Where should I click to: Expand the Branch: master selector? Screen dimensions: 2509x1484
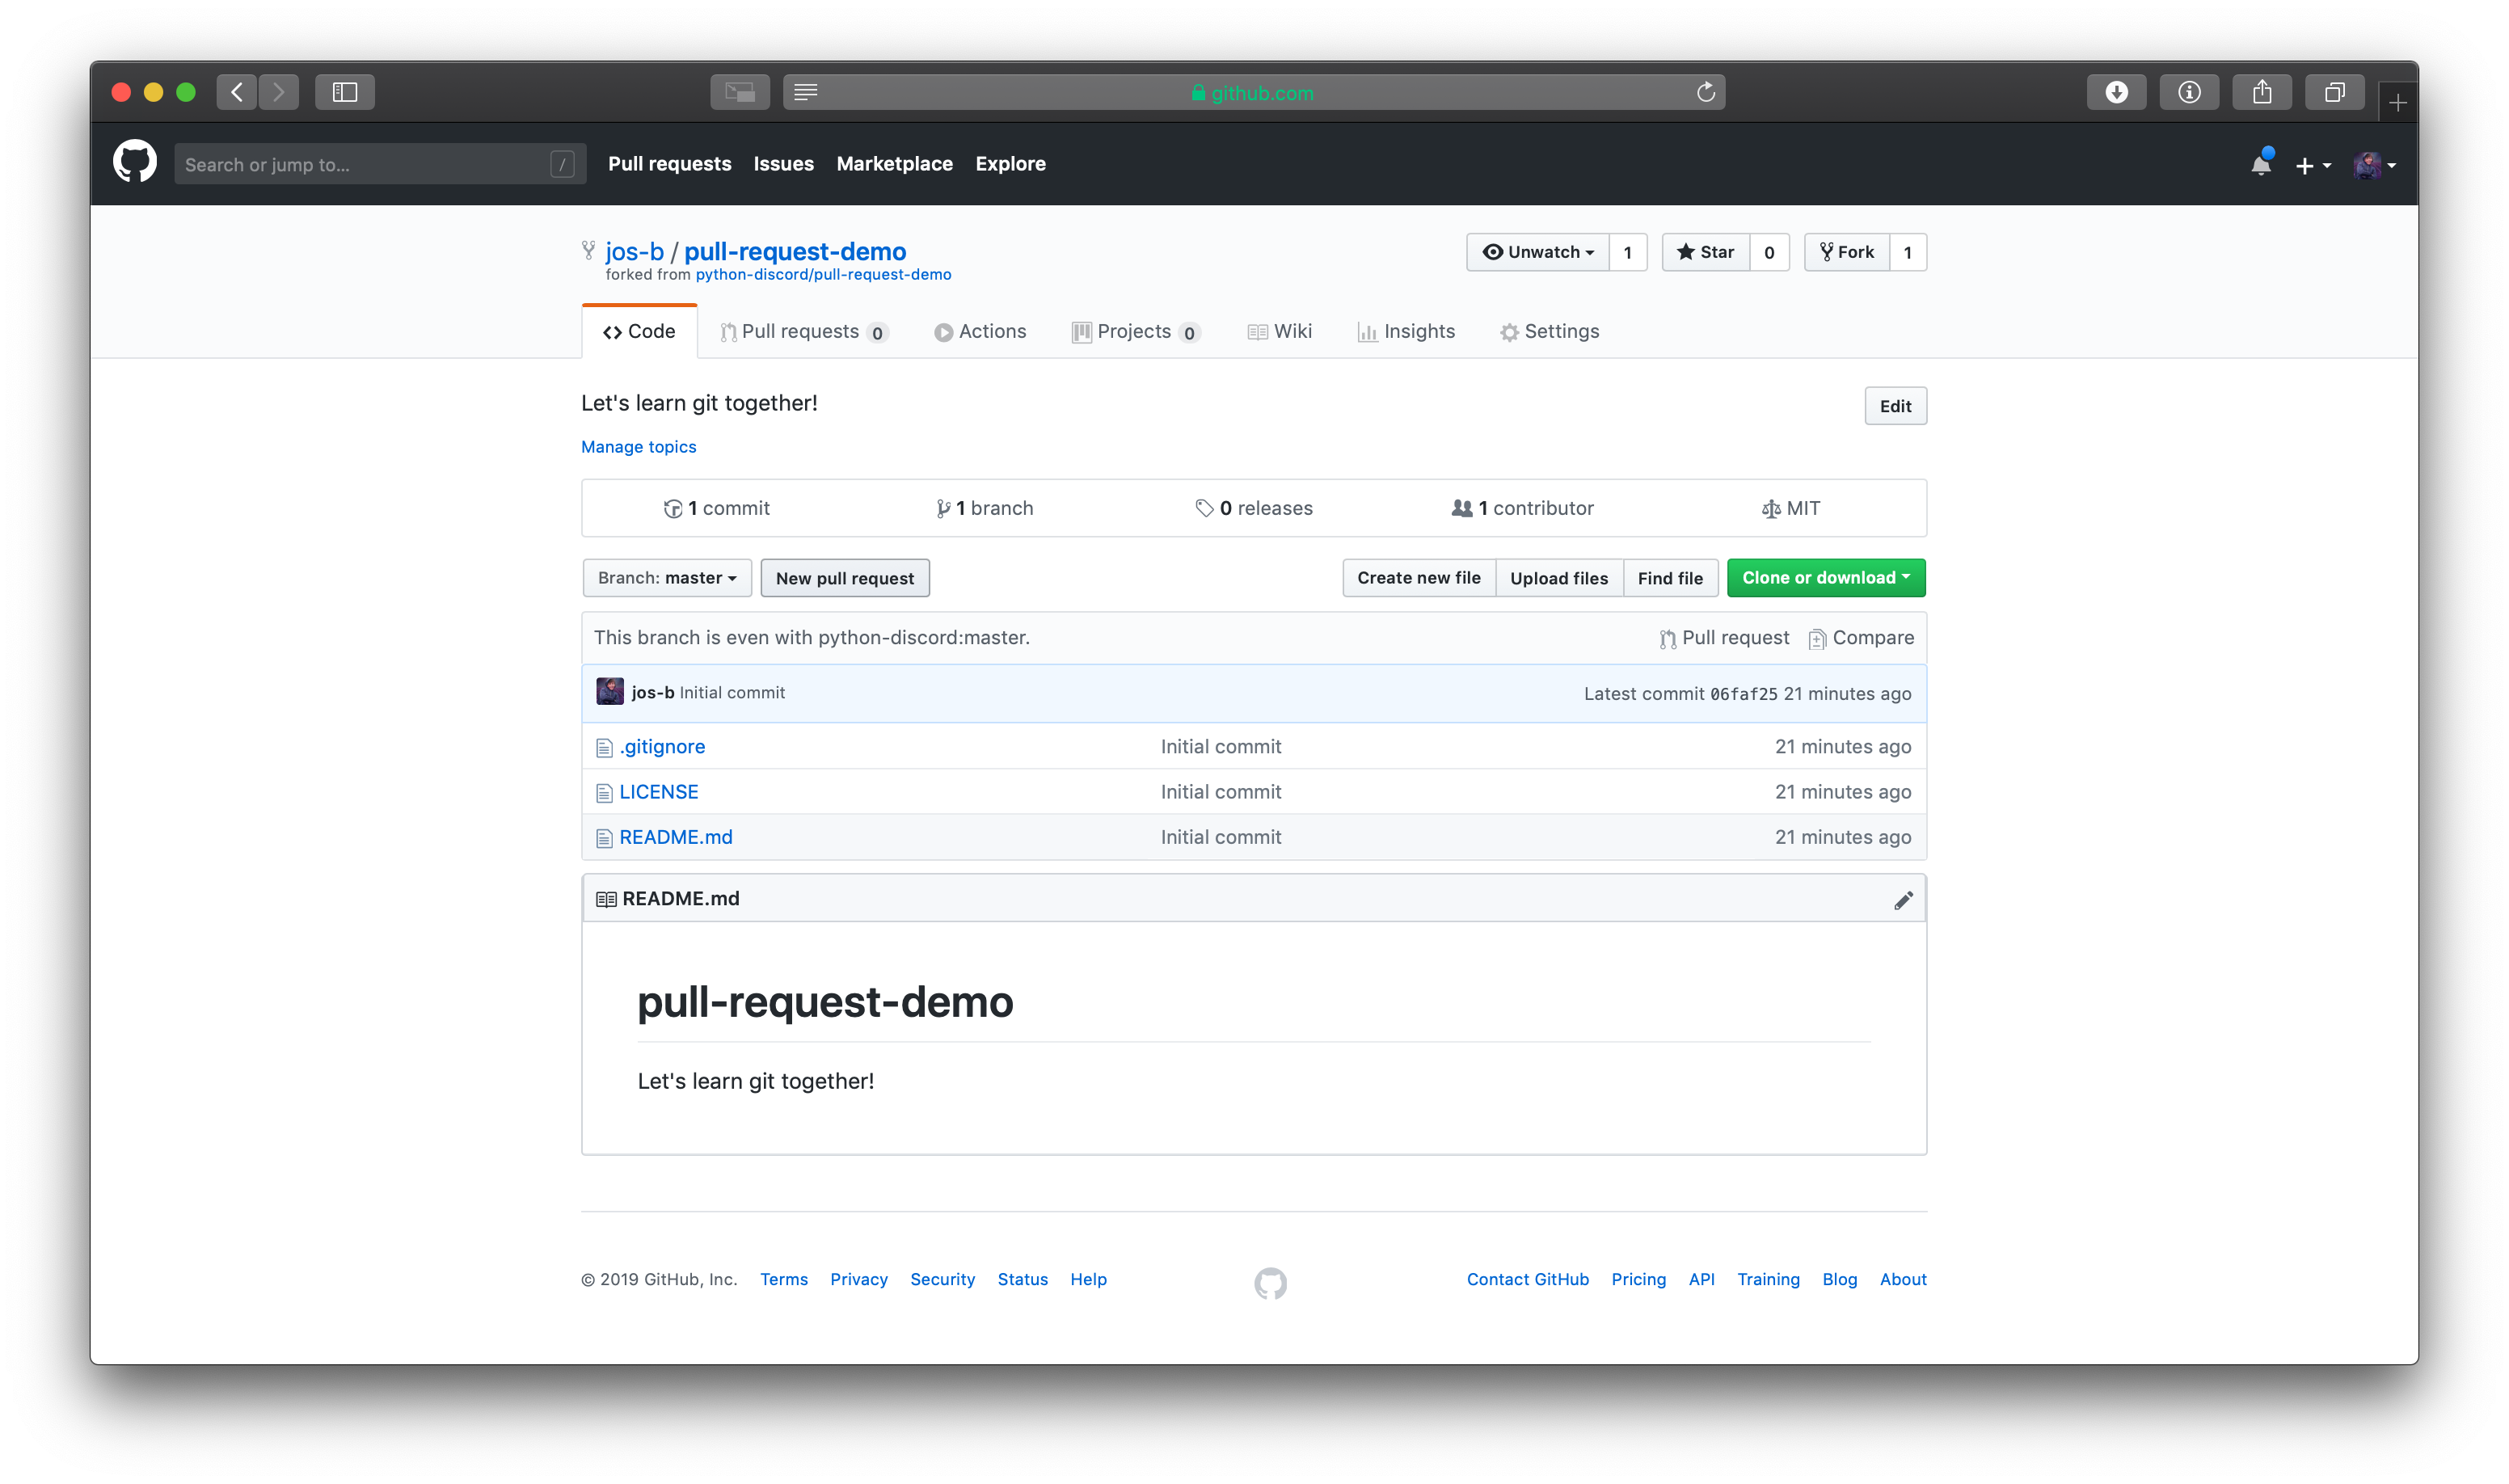667,578
